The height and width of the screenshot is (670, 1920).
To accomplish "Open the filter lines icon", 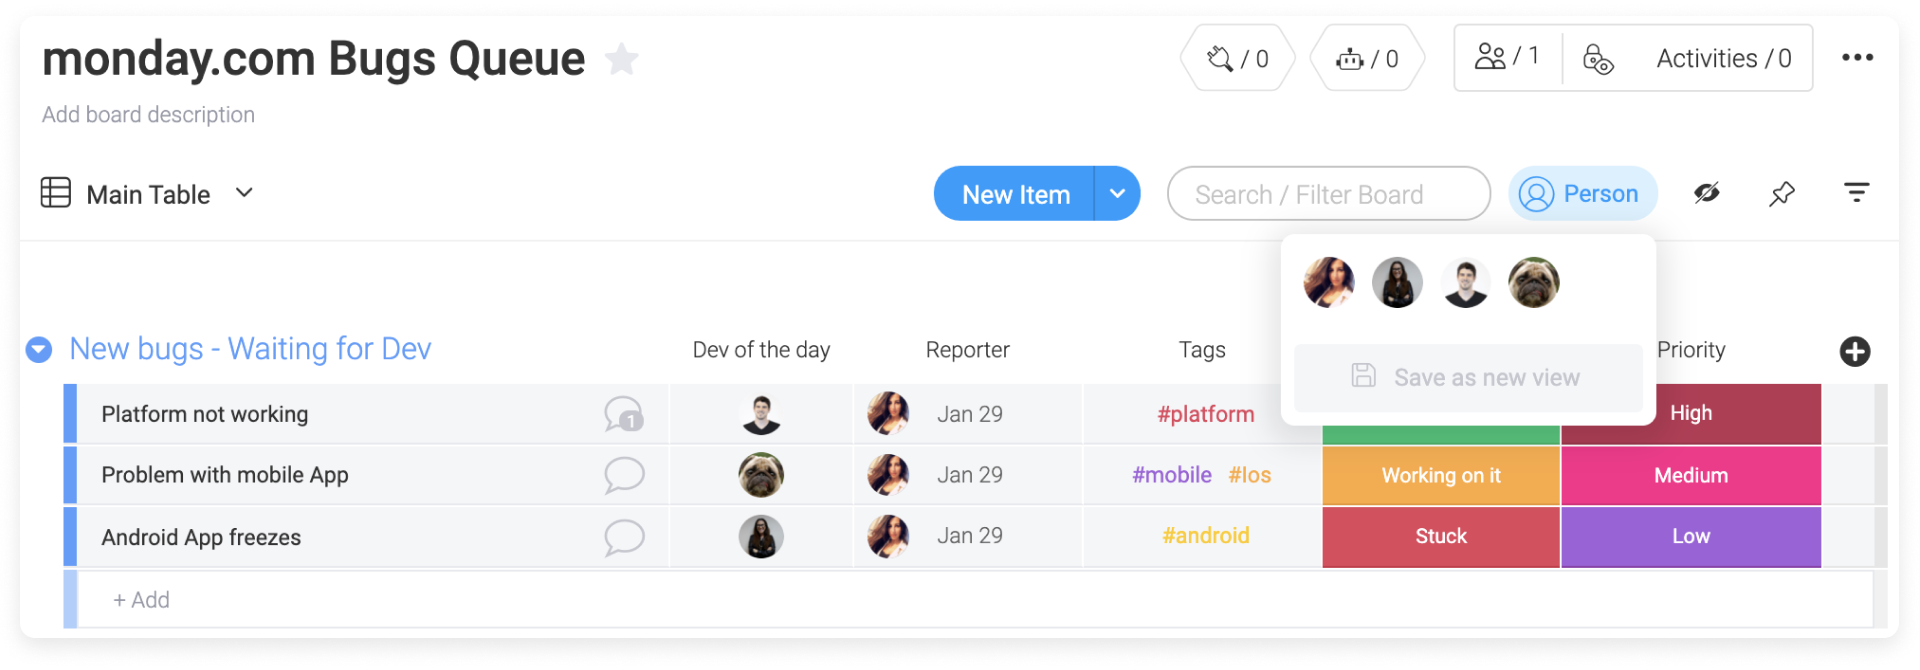I will (1856, 193).
